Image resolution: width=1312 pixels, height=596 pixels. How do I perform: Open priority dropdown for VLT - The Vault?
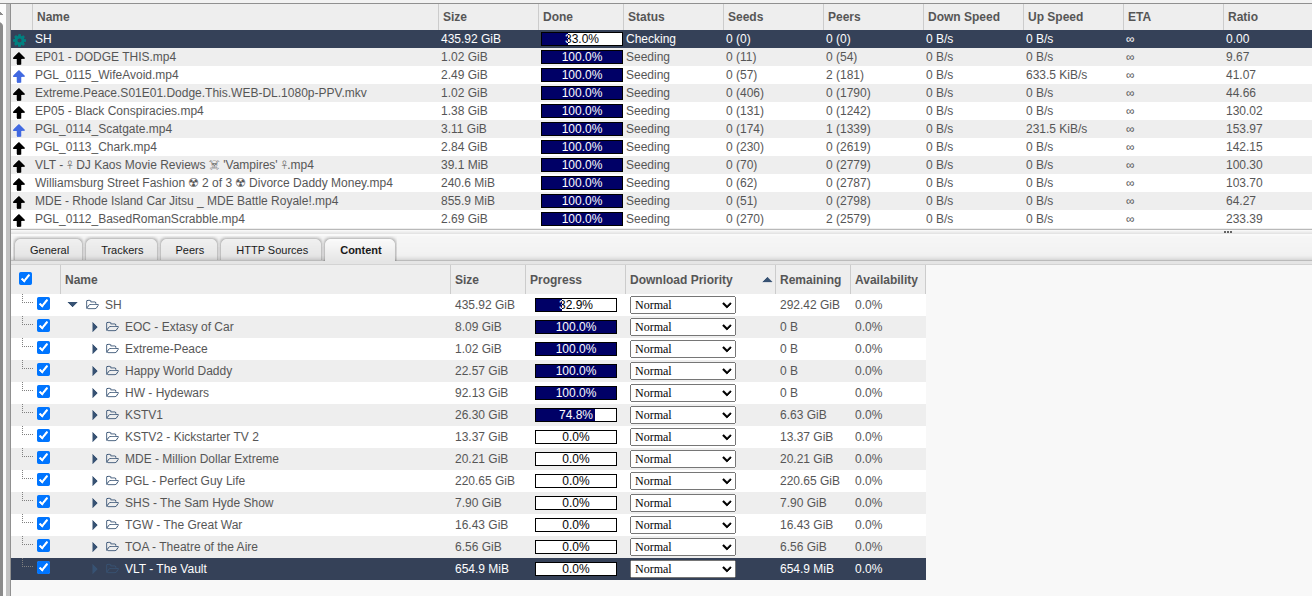683,569
